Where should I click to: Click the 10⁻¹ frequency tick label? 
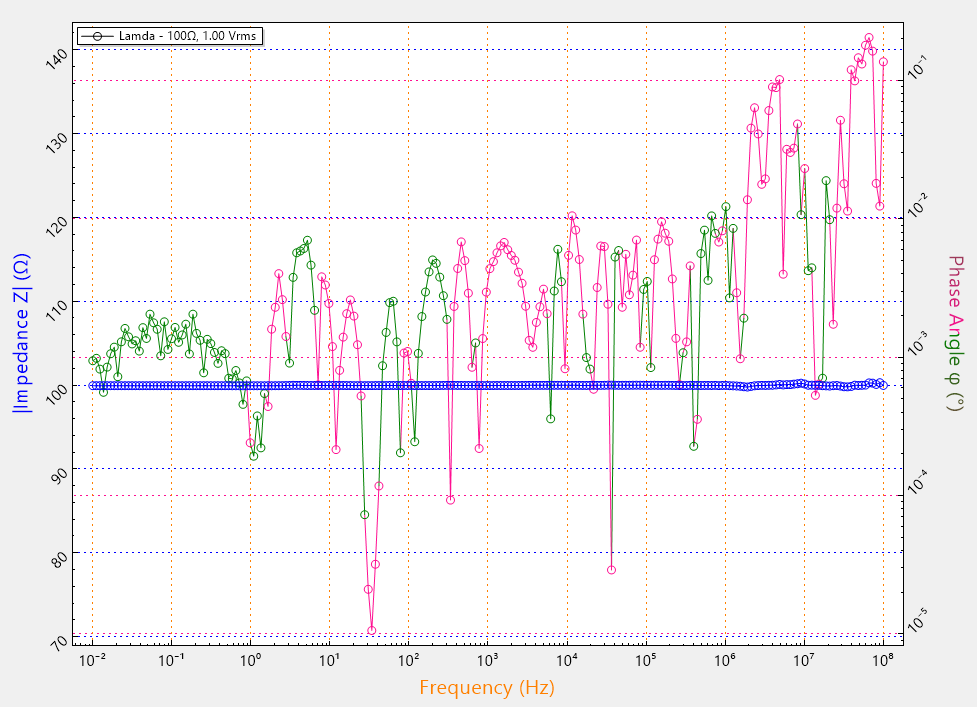coord(171,660)
